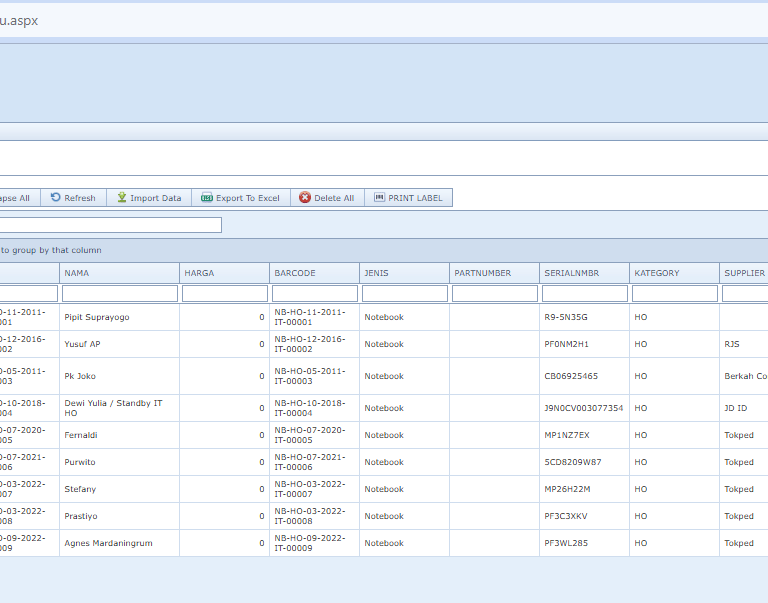The width and height of the screenshot is (768, 603).
Task: Click barcode NB-HO-10-2018-IT-00004
Action: click(x=310, y=408)
